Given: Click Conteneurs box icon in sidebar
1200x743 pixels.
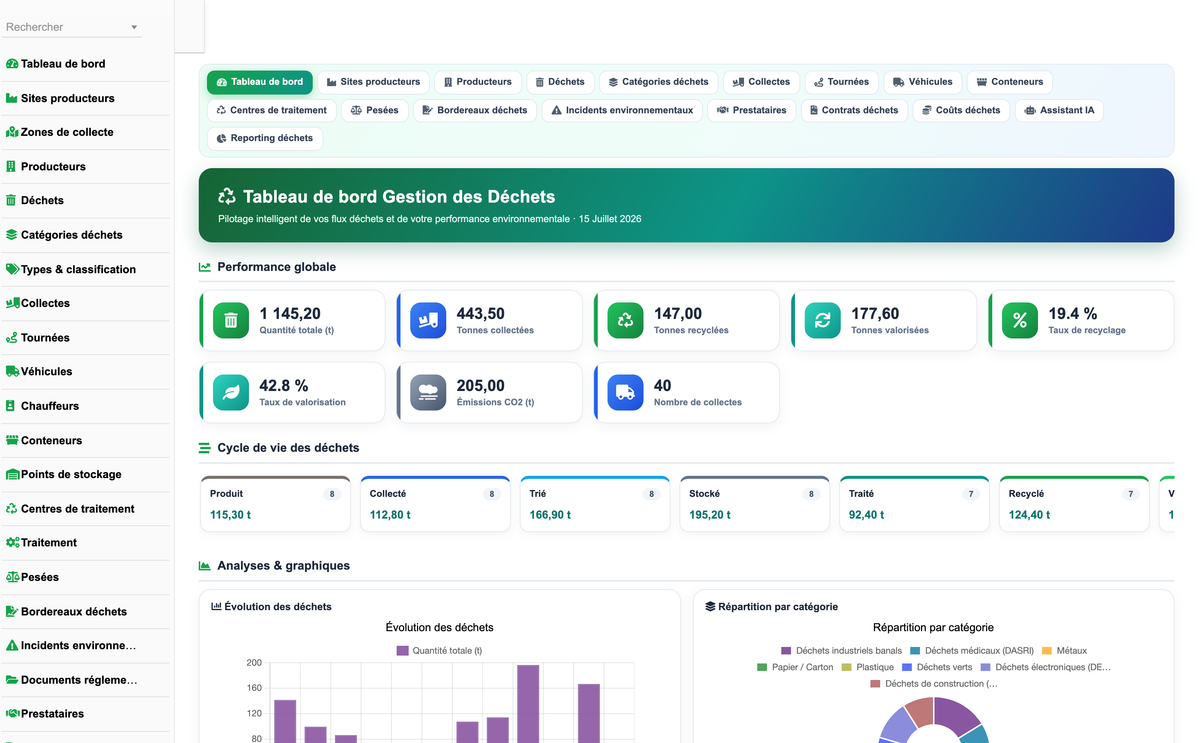Looking at the screenshot, I should pos(12,440).
